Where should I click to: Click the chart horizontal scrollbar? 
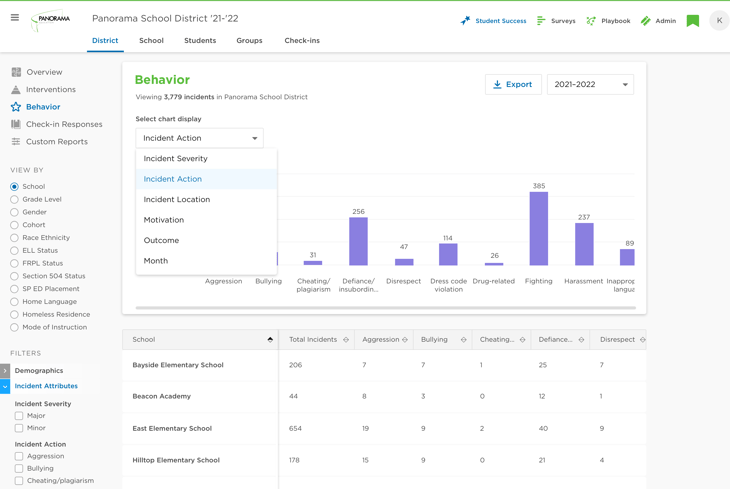(385, 308)
